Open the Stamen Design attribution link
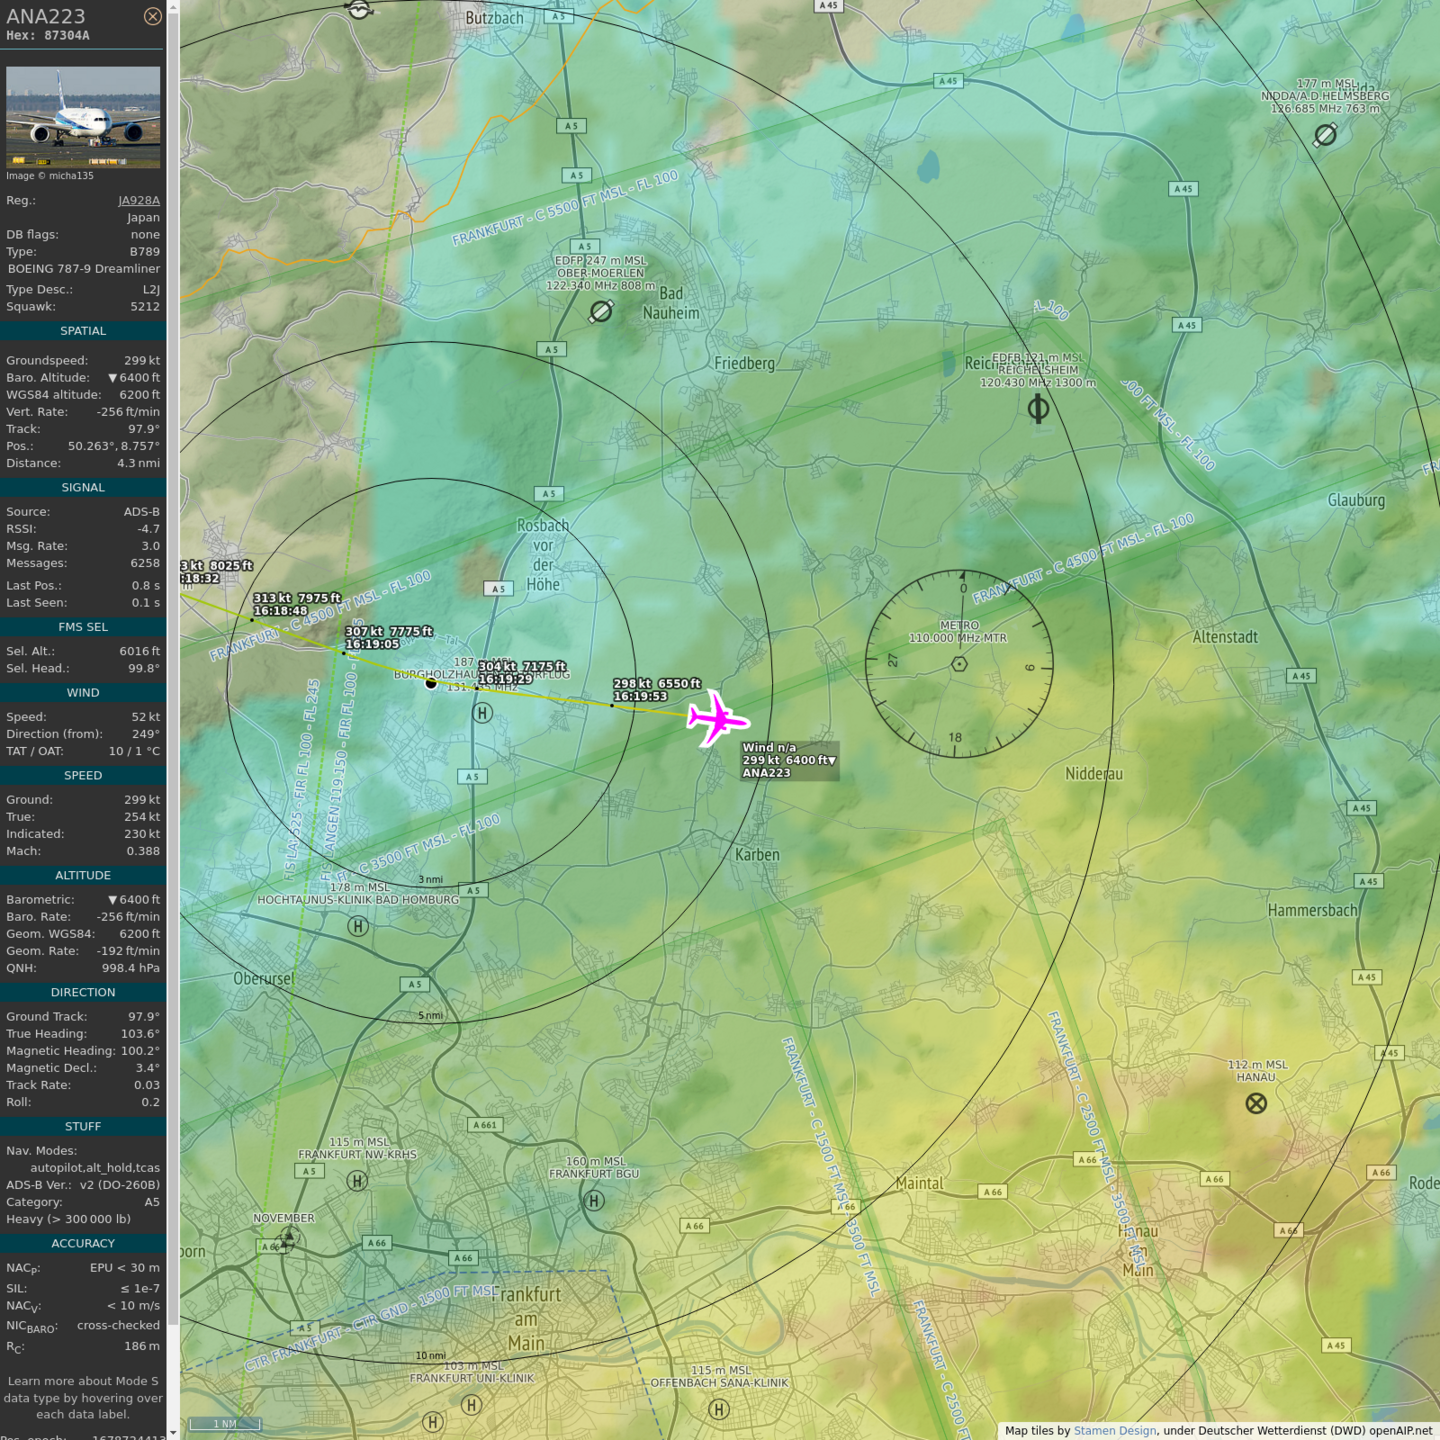The height and width of the screenshot is (1440, 1440). 1114,1431
